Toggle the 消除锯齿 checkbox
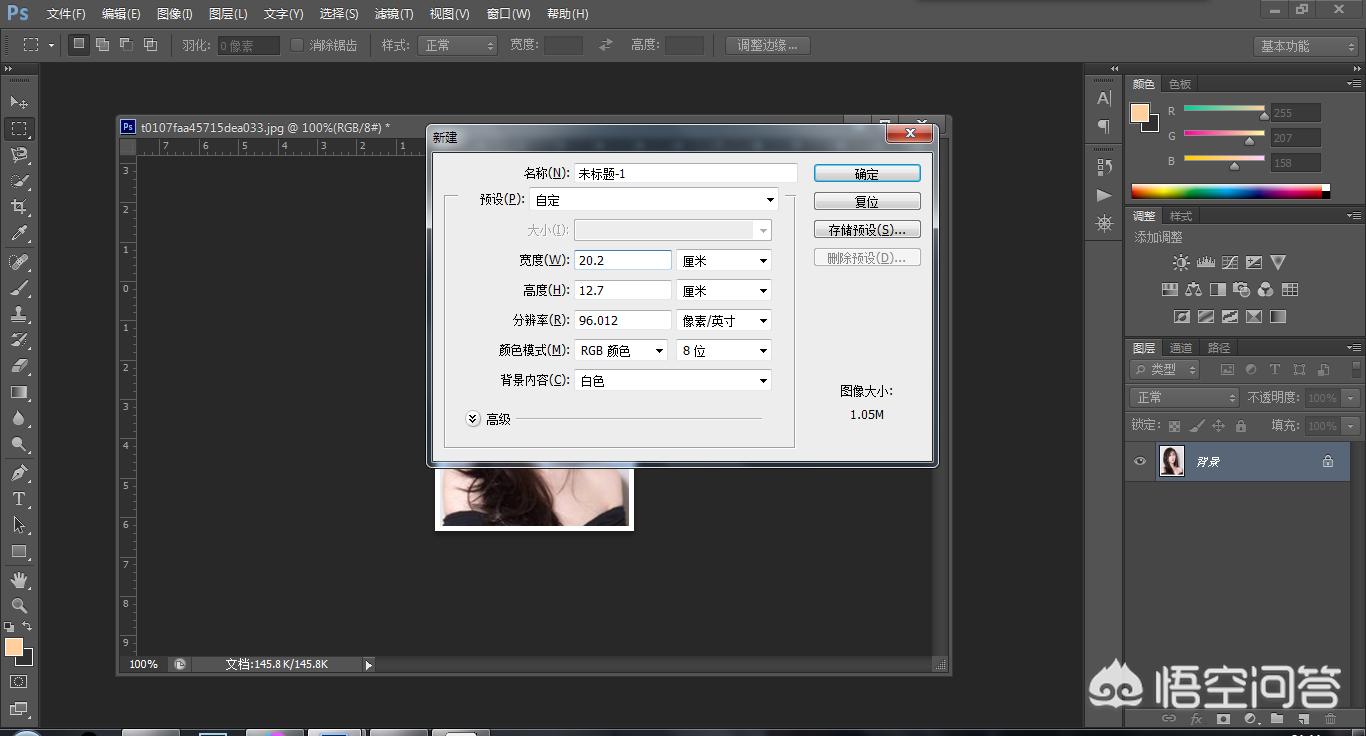Viewport: 1366px width, 736px height. [296, 44]
